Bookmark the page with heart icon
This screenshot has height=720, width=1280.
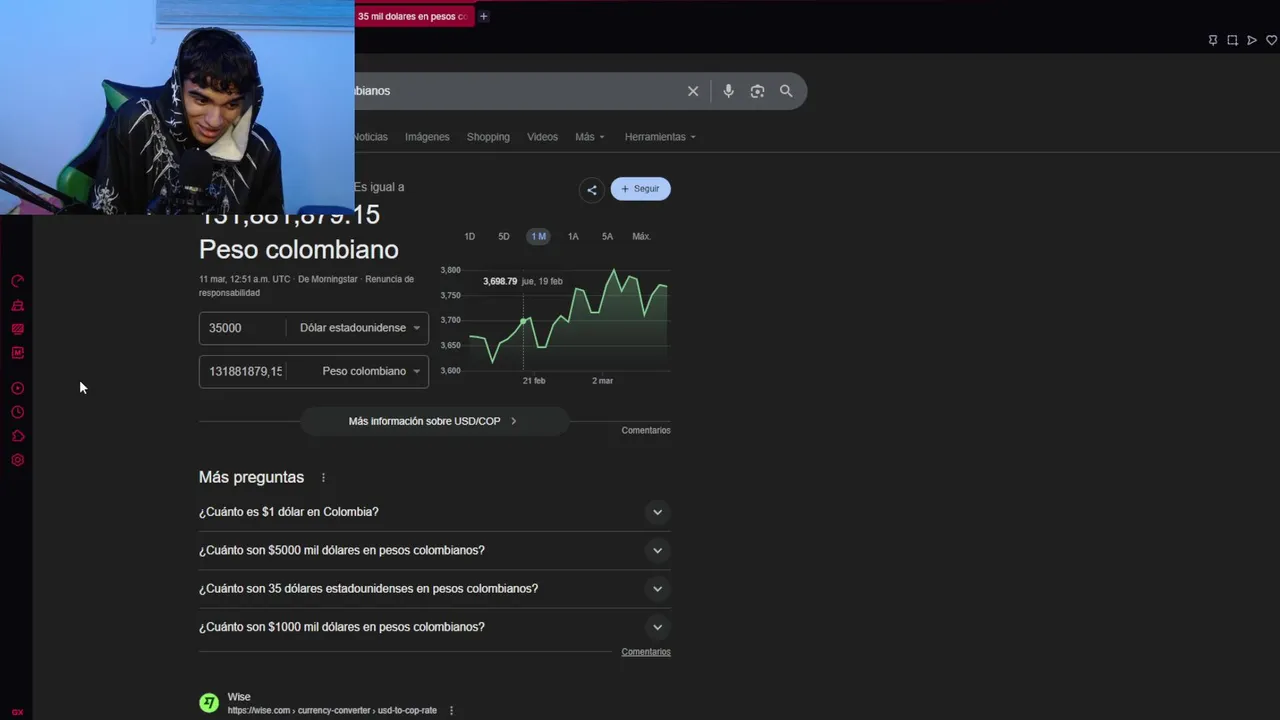1272,40
